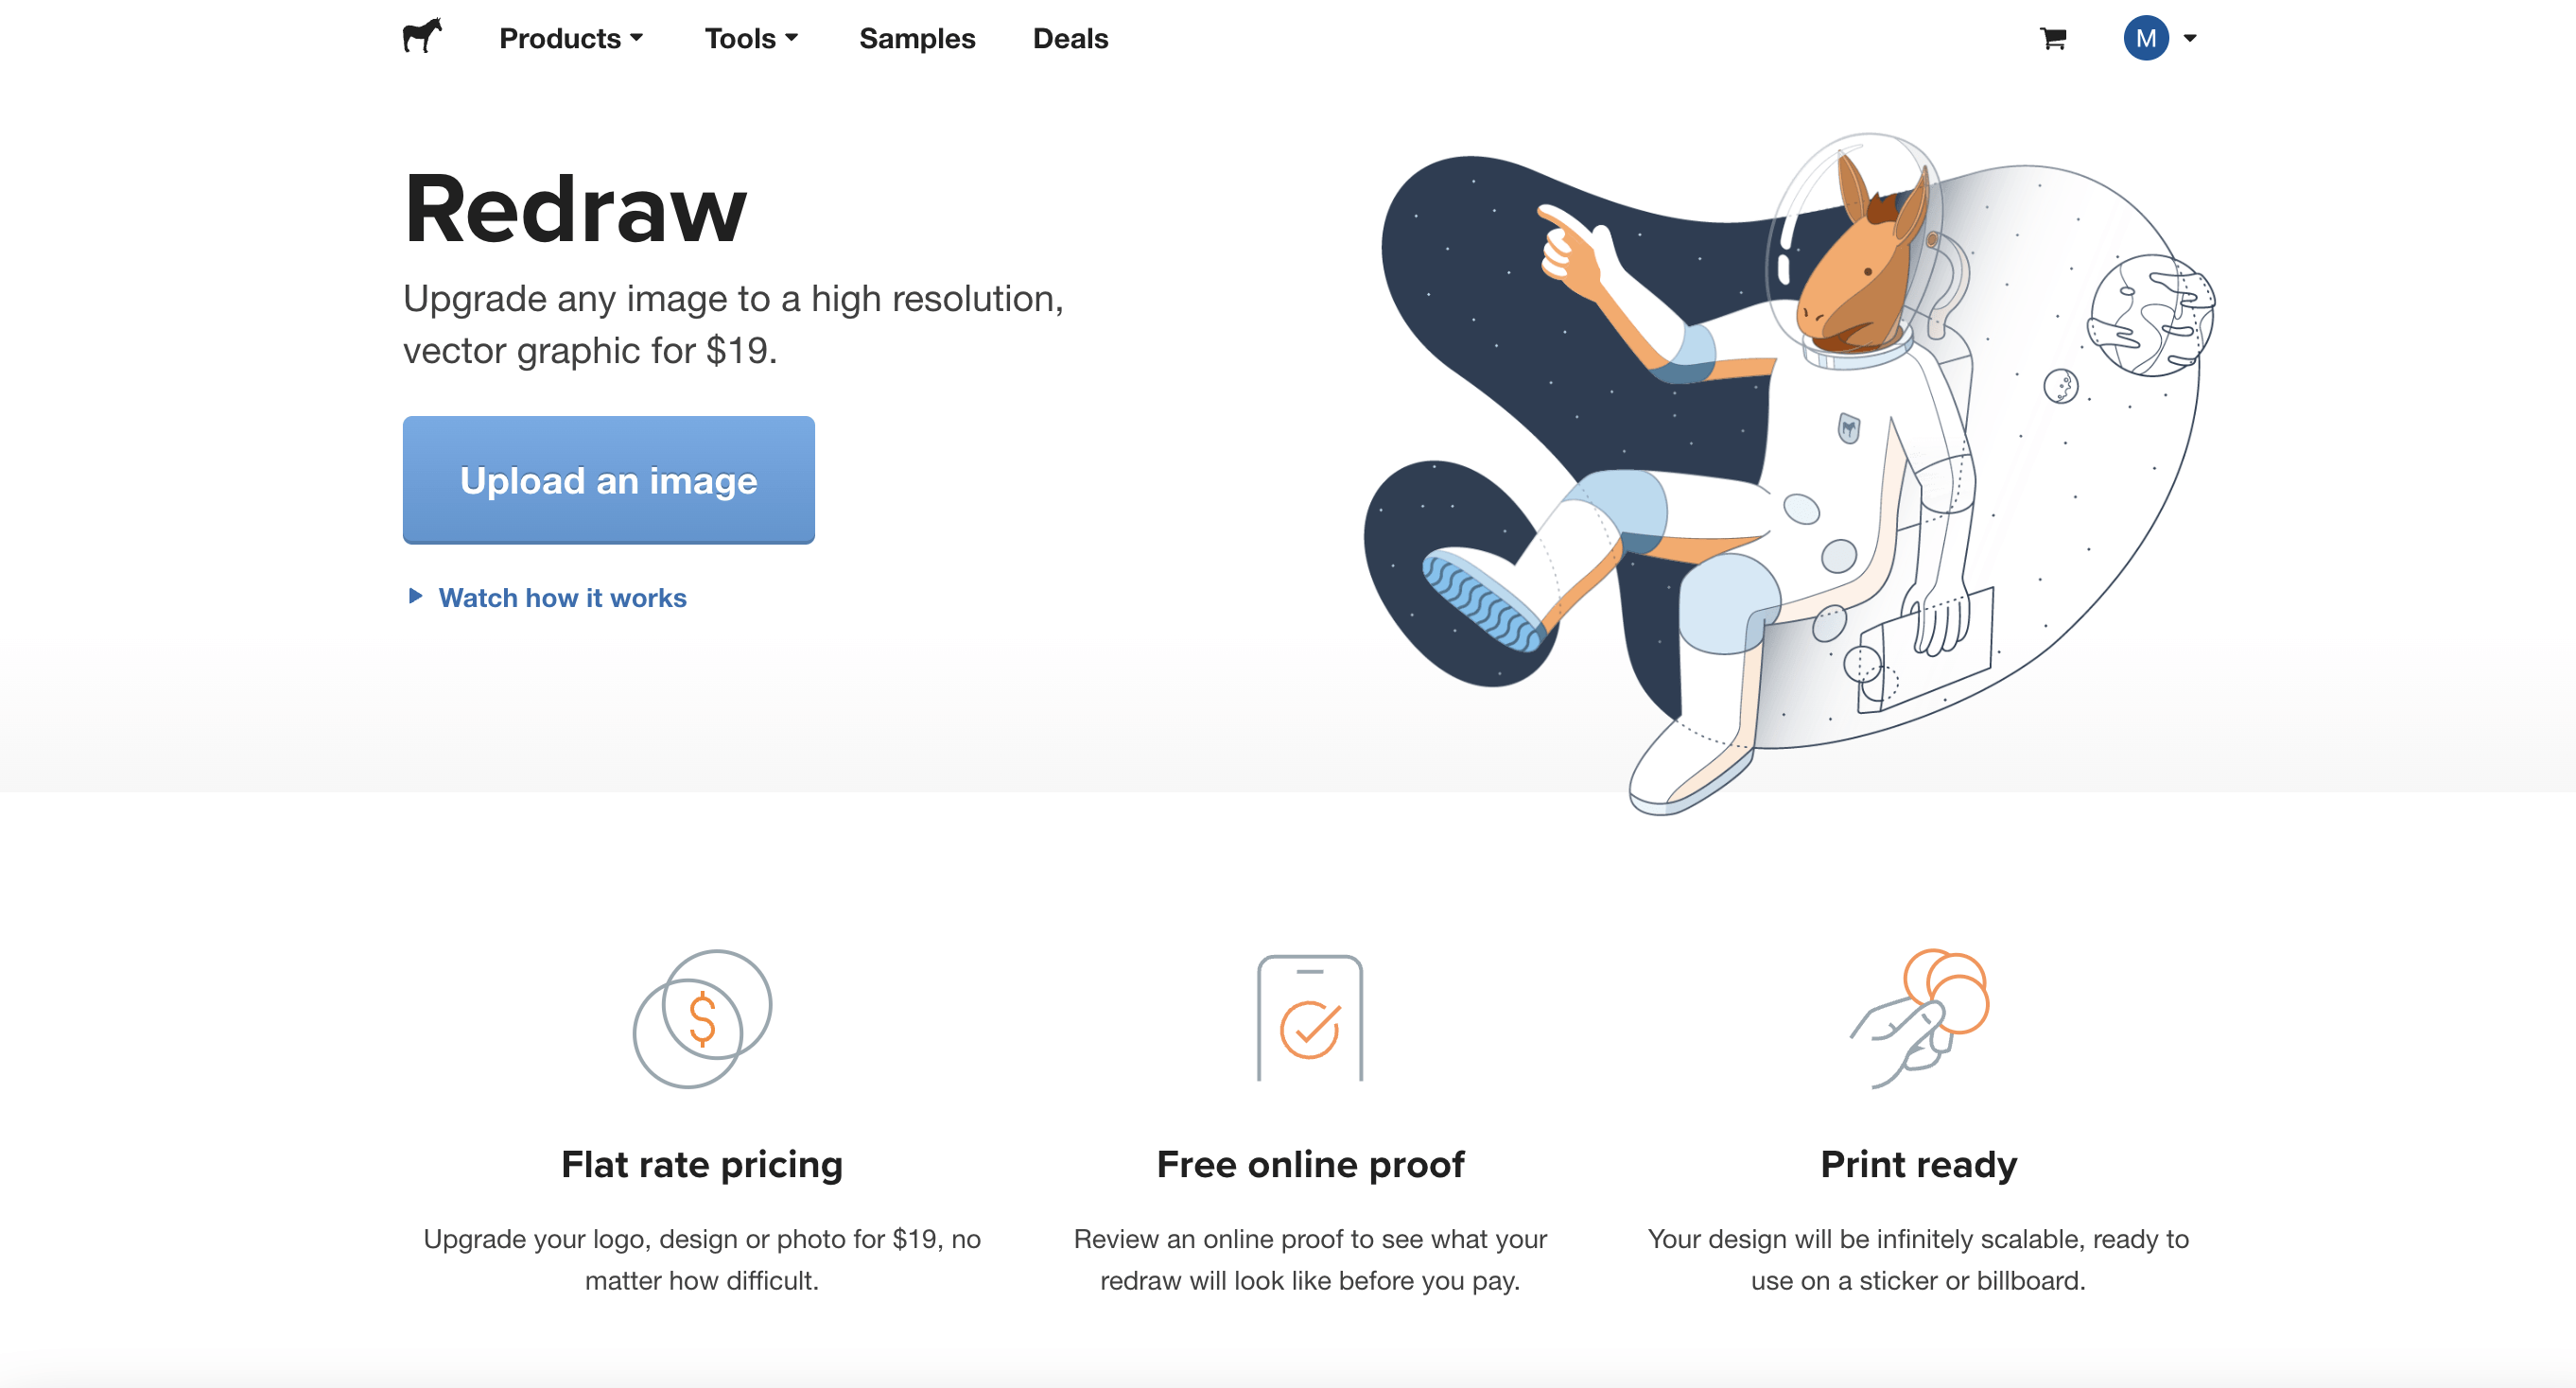Select the Tools navigation expander
Viewport: 2576px width, 1388px height.
point(752,38)
